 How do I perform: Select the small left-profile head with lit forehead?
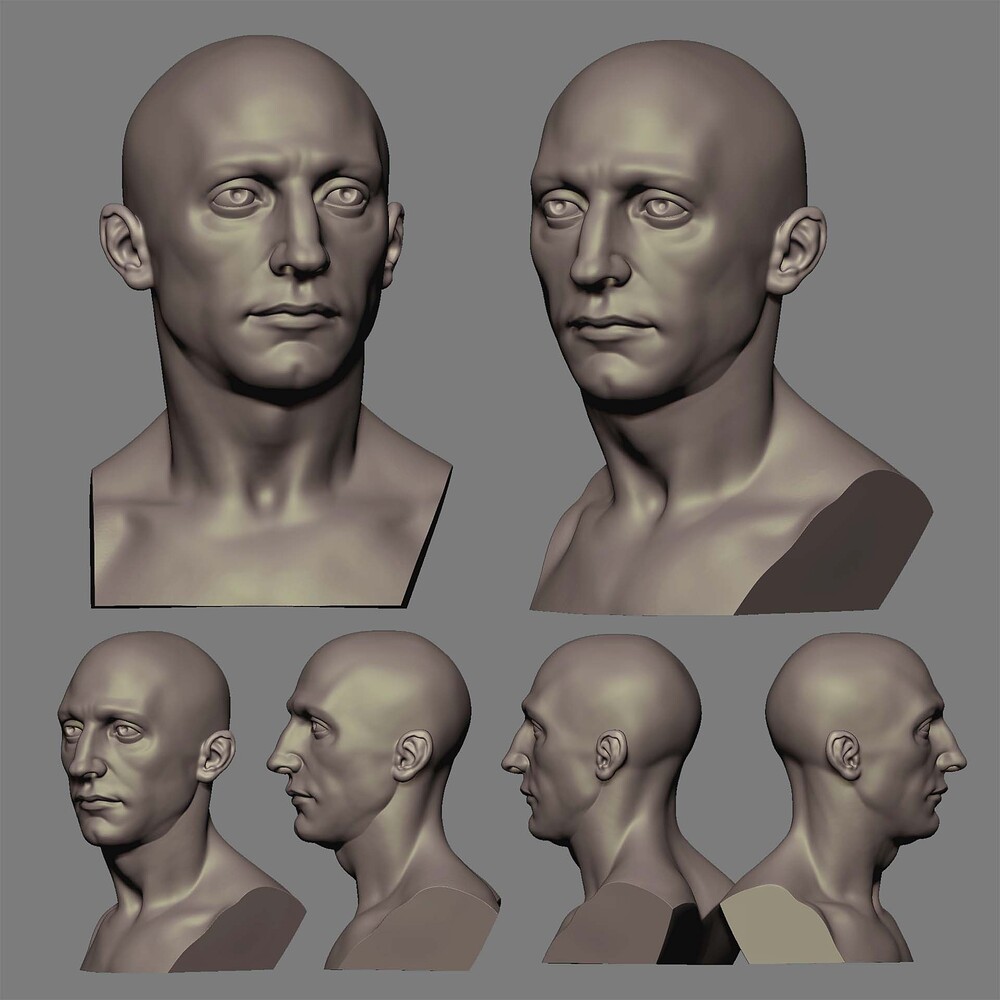(383, 801)
